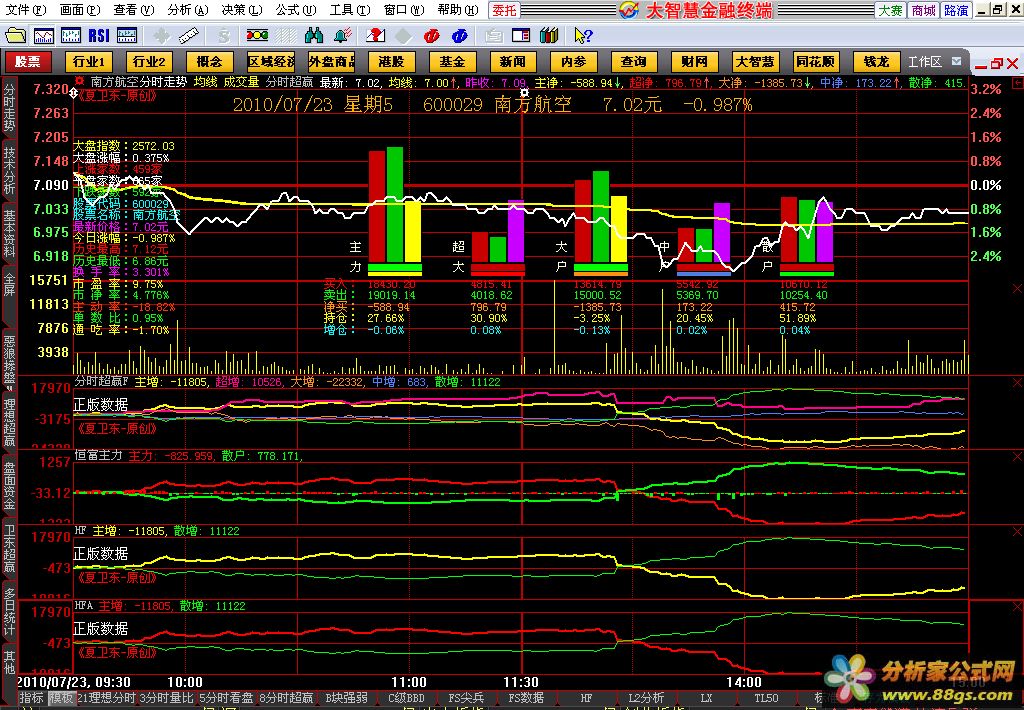Select the 指标 bottom tab
This screenshot has width=1024, height=710.
pos(31,698)
